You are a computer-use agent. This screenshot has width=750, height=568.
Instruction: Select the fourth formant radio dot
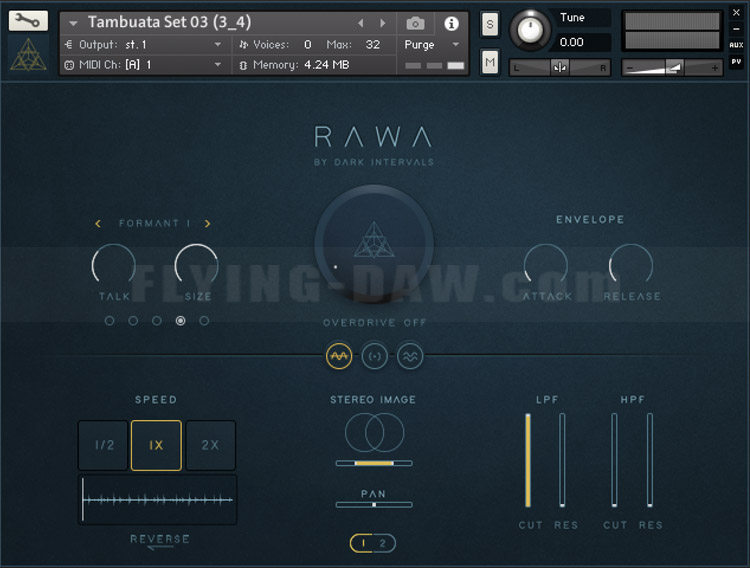[180, 321]
